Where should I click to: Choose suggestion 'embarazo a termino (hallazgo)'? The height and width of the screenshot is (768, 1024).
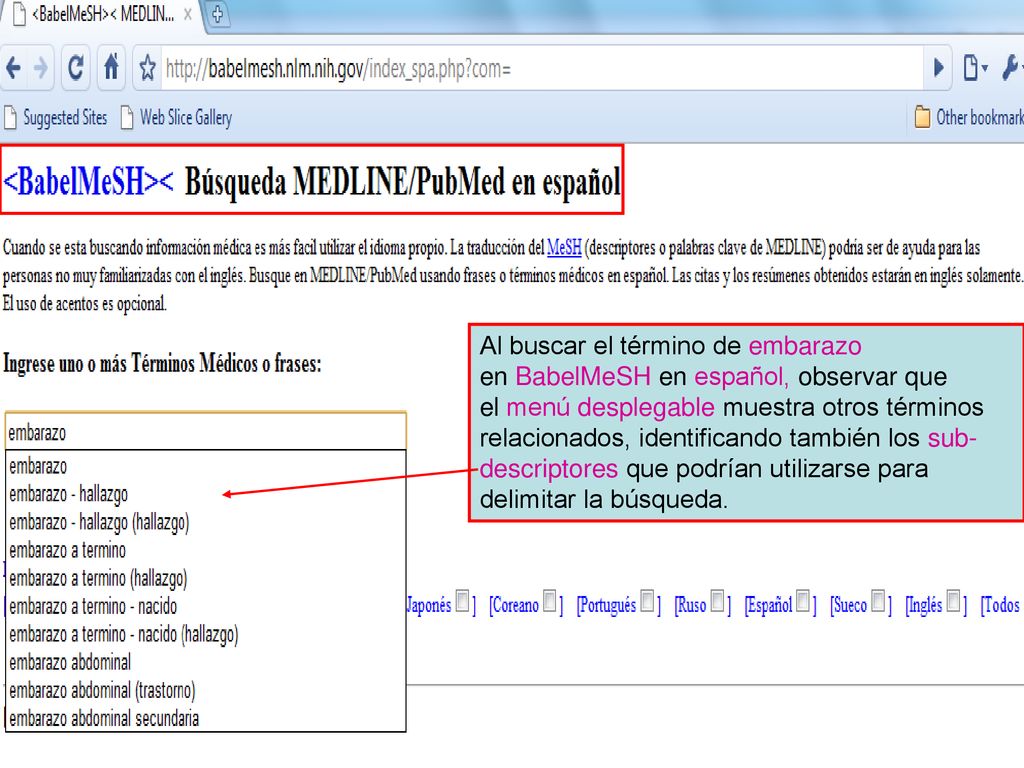(x=206, y=579)
